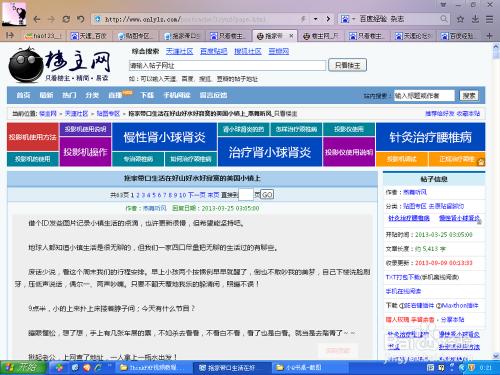Viewport: 500px width, 375px height.
Task: Switch to the hao123 tab
Action: click(x=43, y=36)
